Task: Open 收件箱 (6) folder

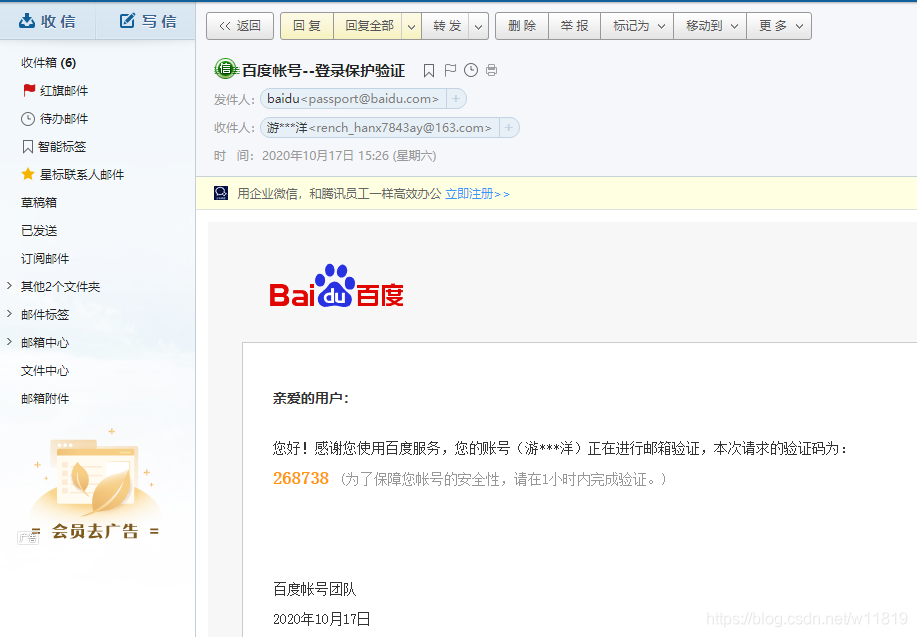Action: (x=49, y=63)
